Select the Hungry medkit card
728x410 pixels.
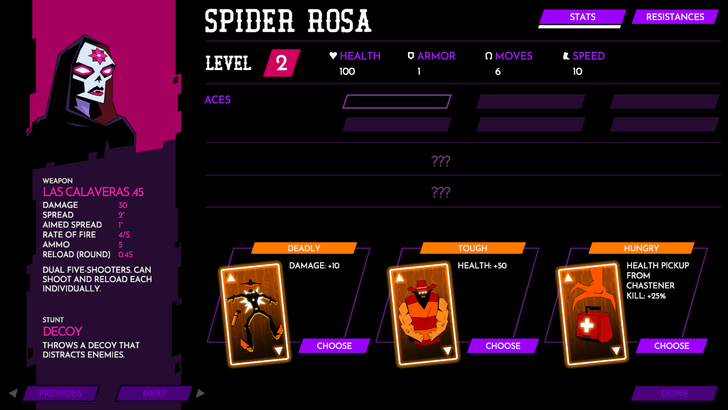pyautogui.click(x=593, y=314)
